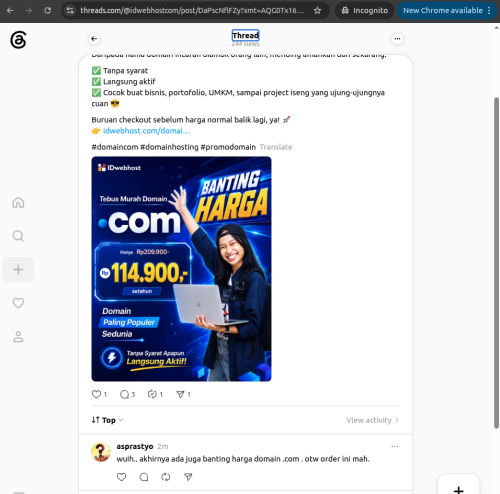Click #promodomain hashtag
This screenshot has height=494, width=500.
coord(228,147)
